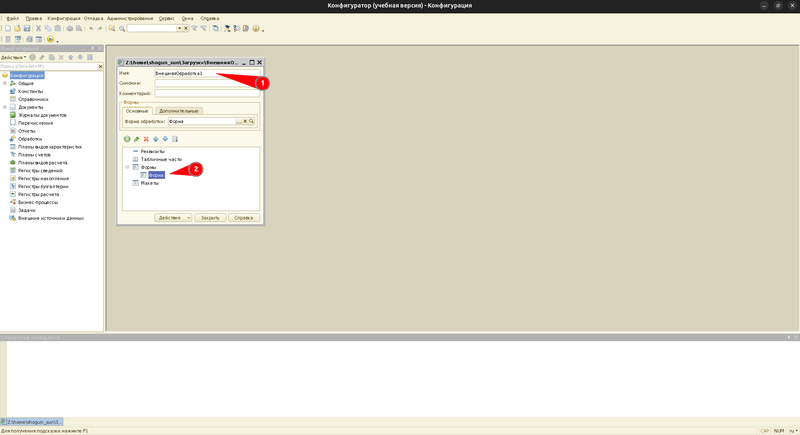This screenshot has height=435, width=800.
Task: Click the red delete cross in the dialog toolbar
Action: [146, 139]
